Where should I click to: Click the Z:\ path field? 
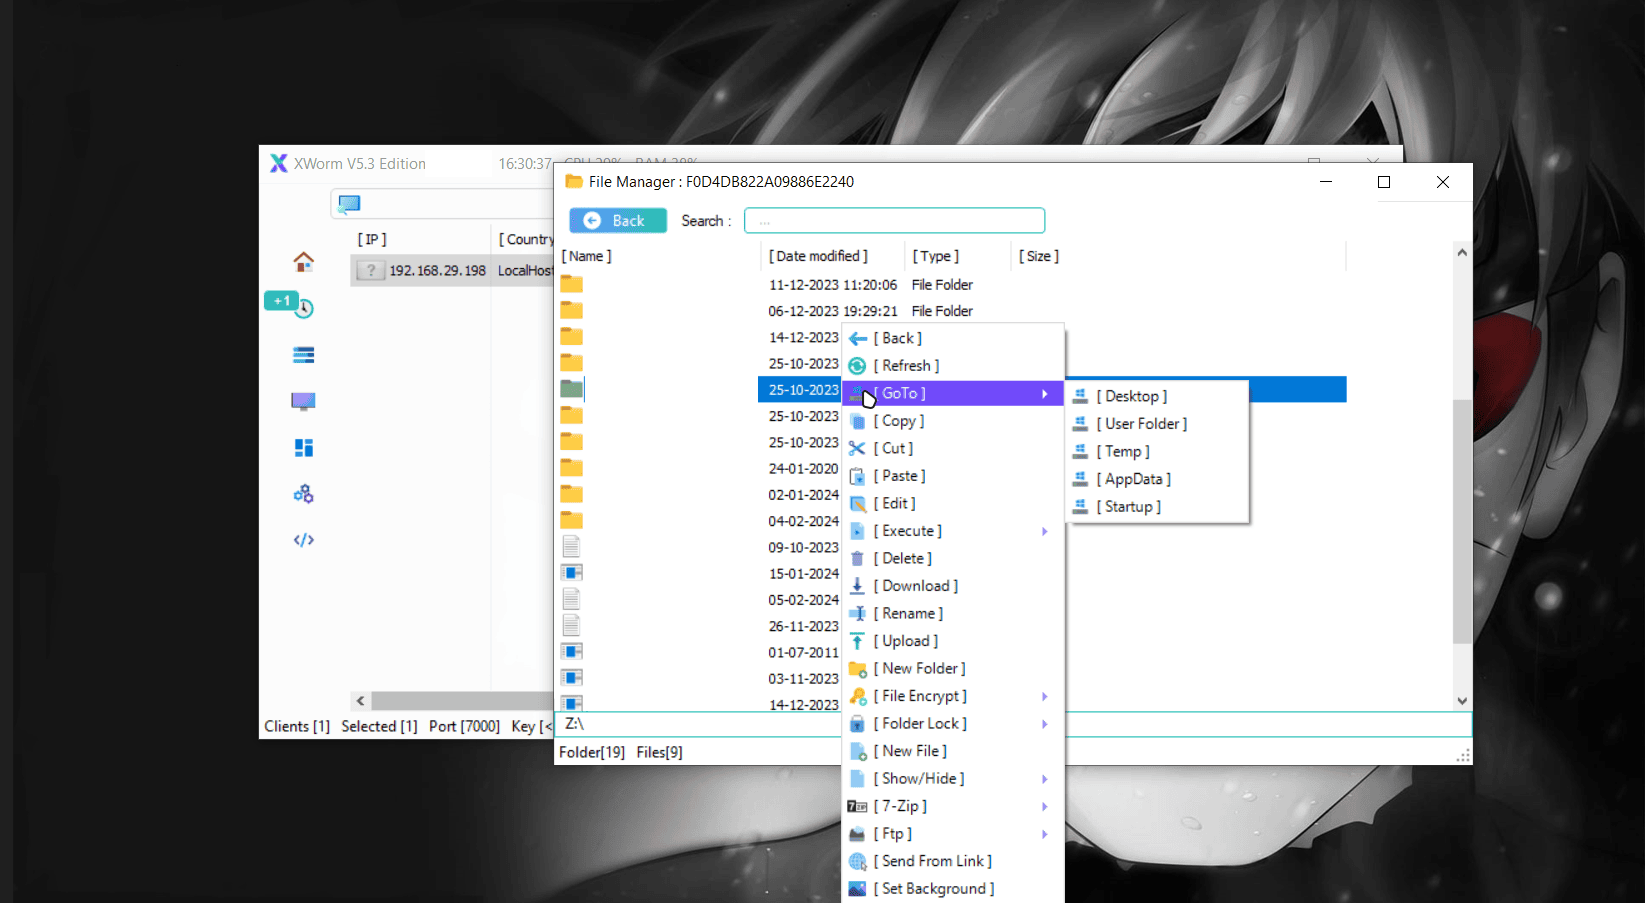[1013, 724]
